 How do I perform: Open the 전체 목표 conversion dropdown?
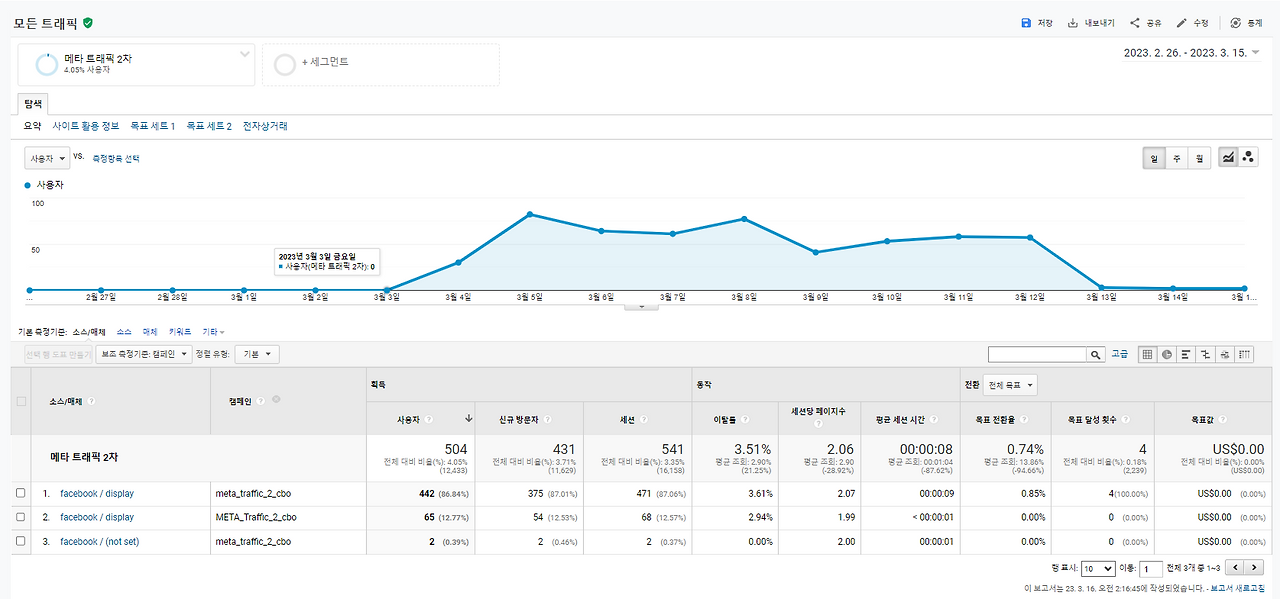1010,385
